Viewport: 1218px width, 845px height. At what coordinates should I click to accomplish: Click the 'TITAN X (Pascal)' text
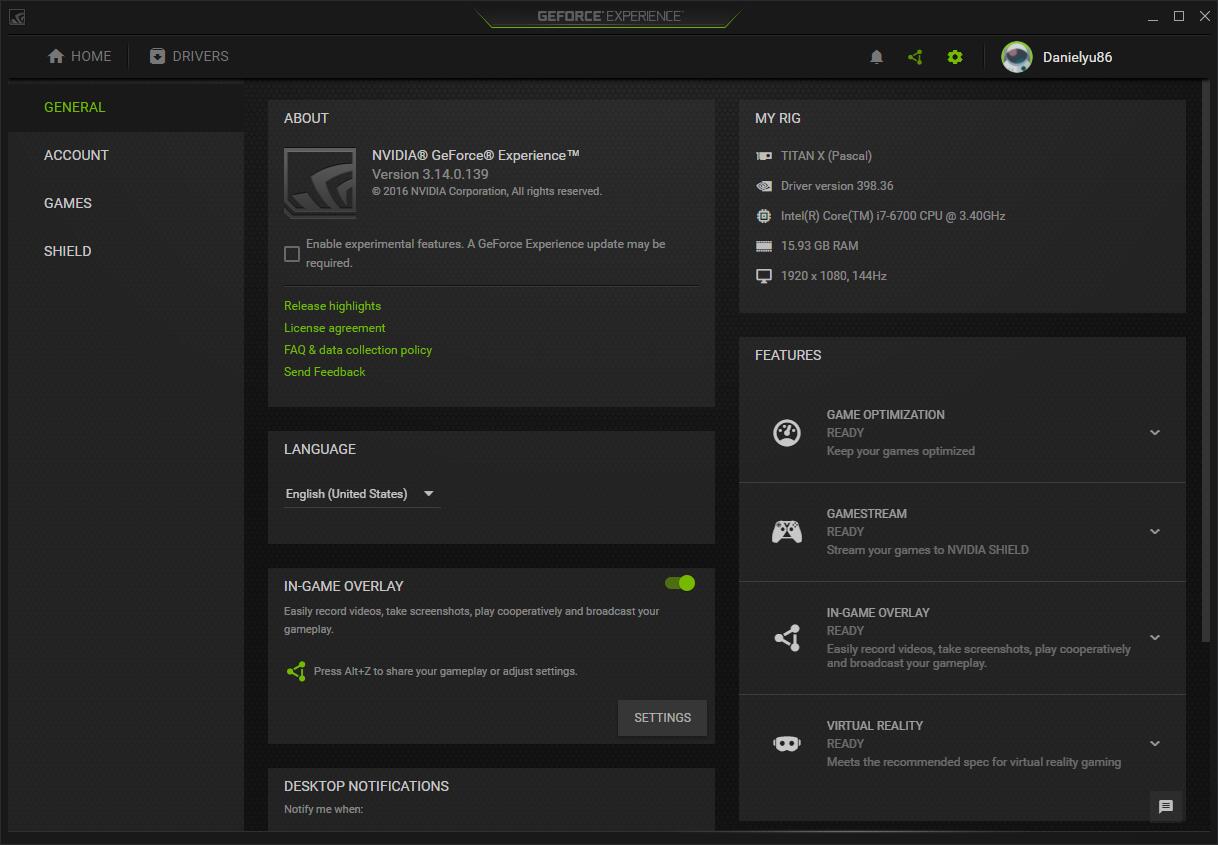coord(826,156)
